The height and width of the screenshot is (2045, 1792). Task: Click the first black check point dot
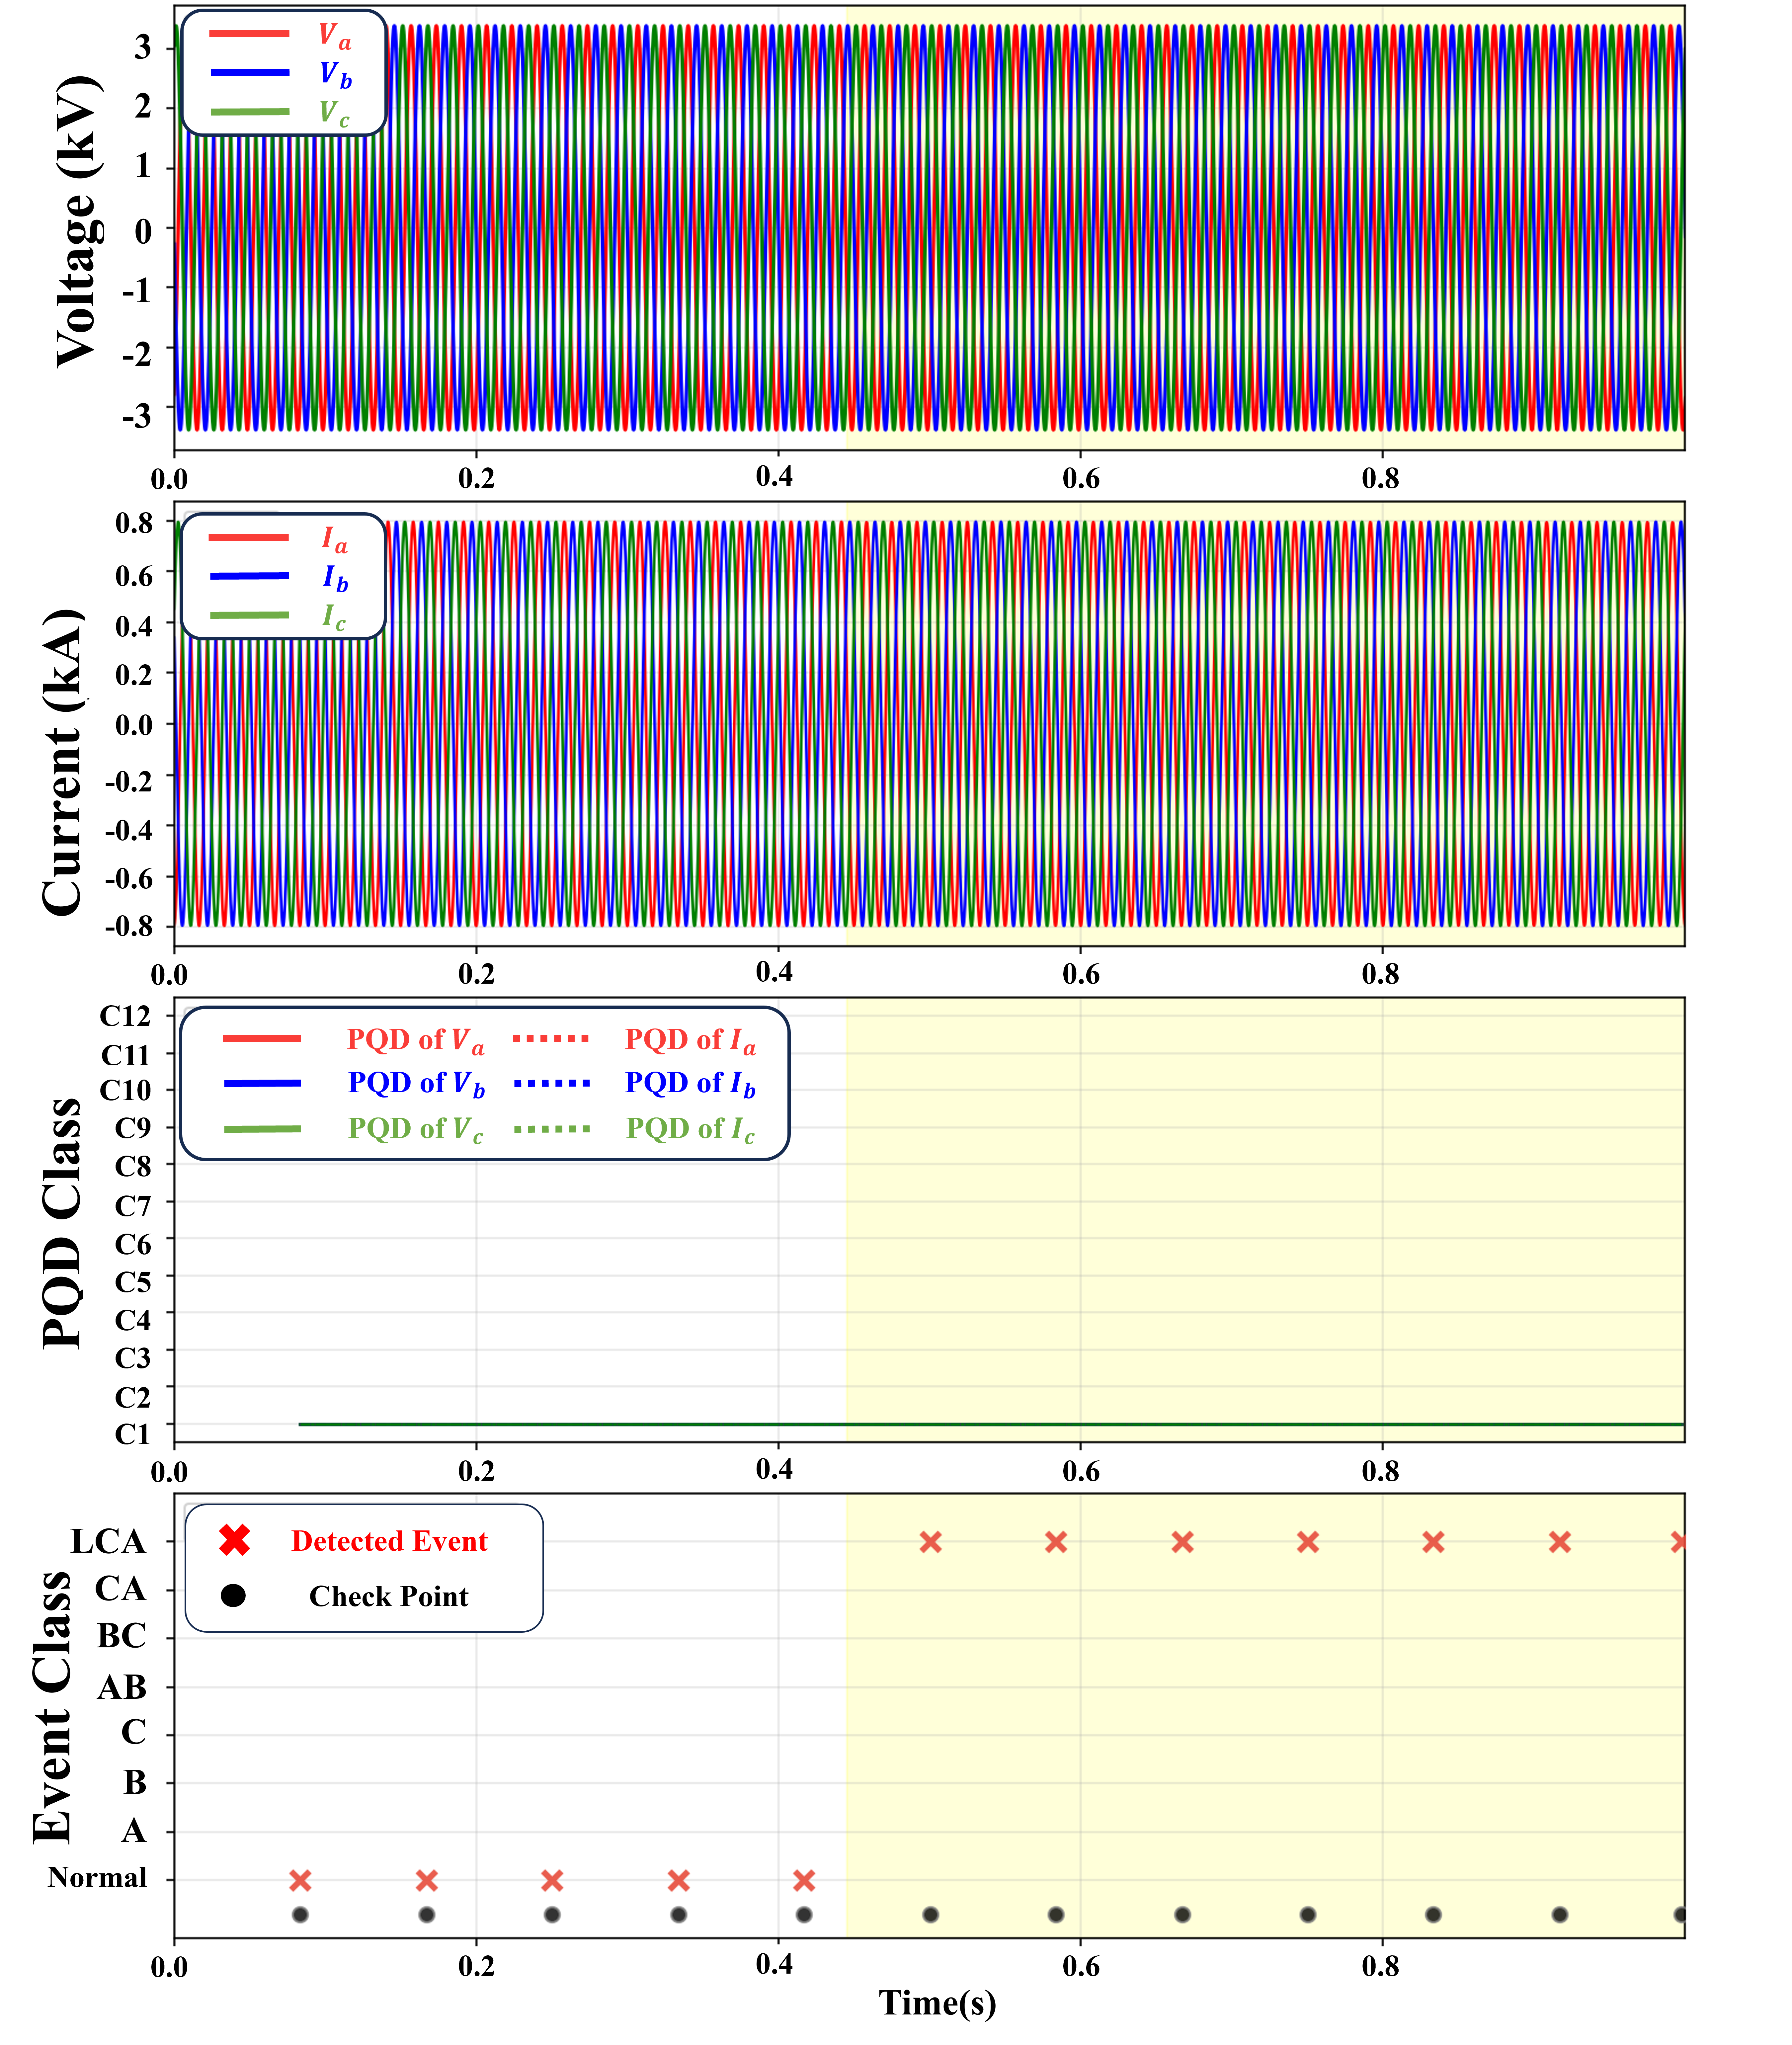click(x=300, y=1915)
